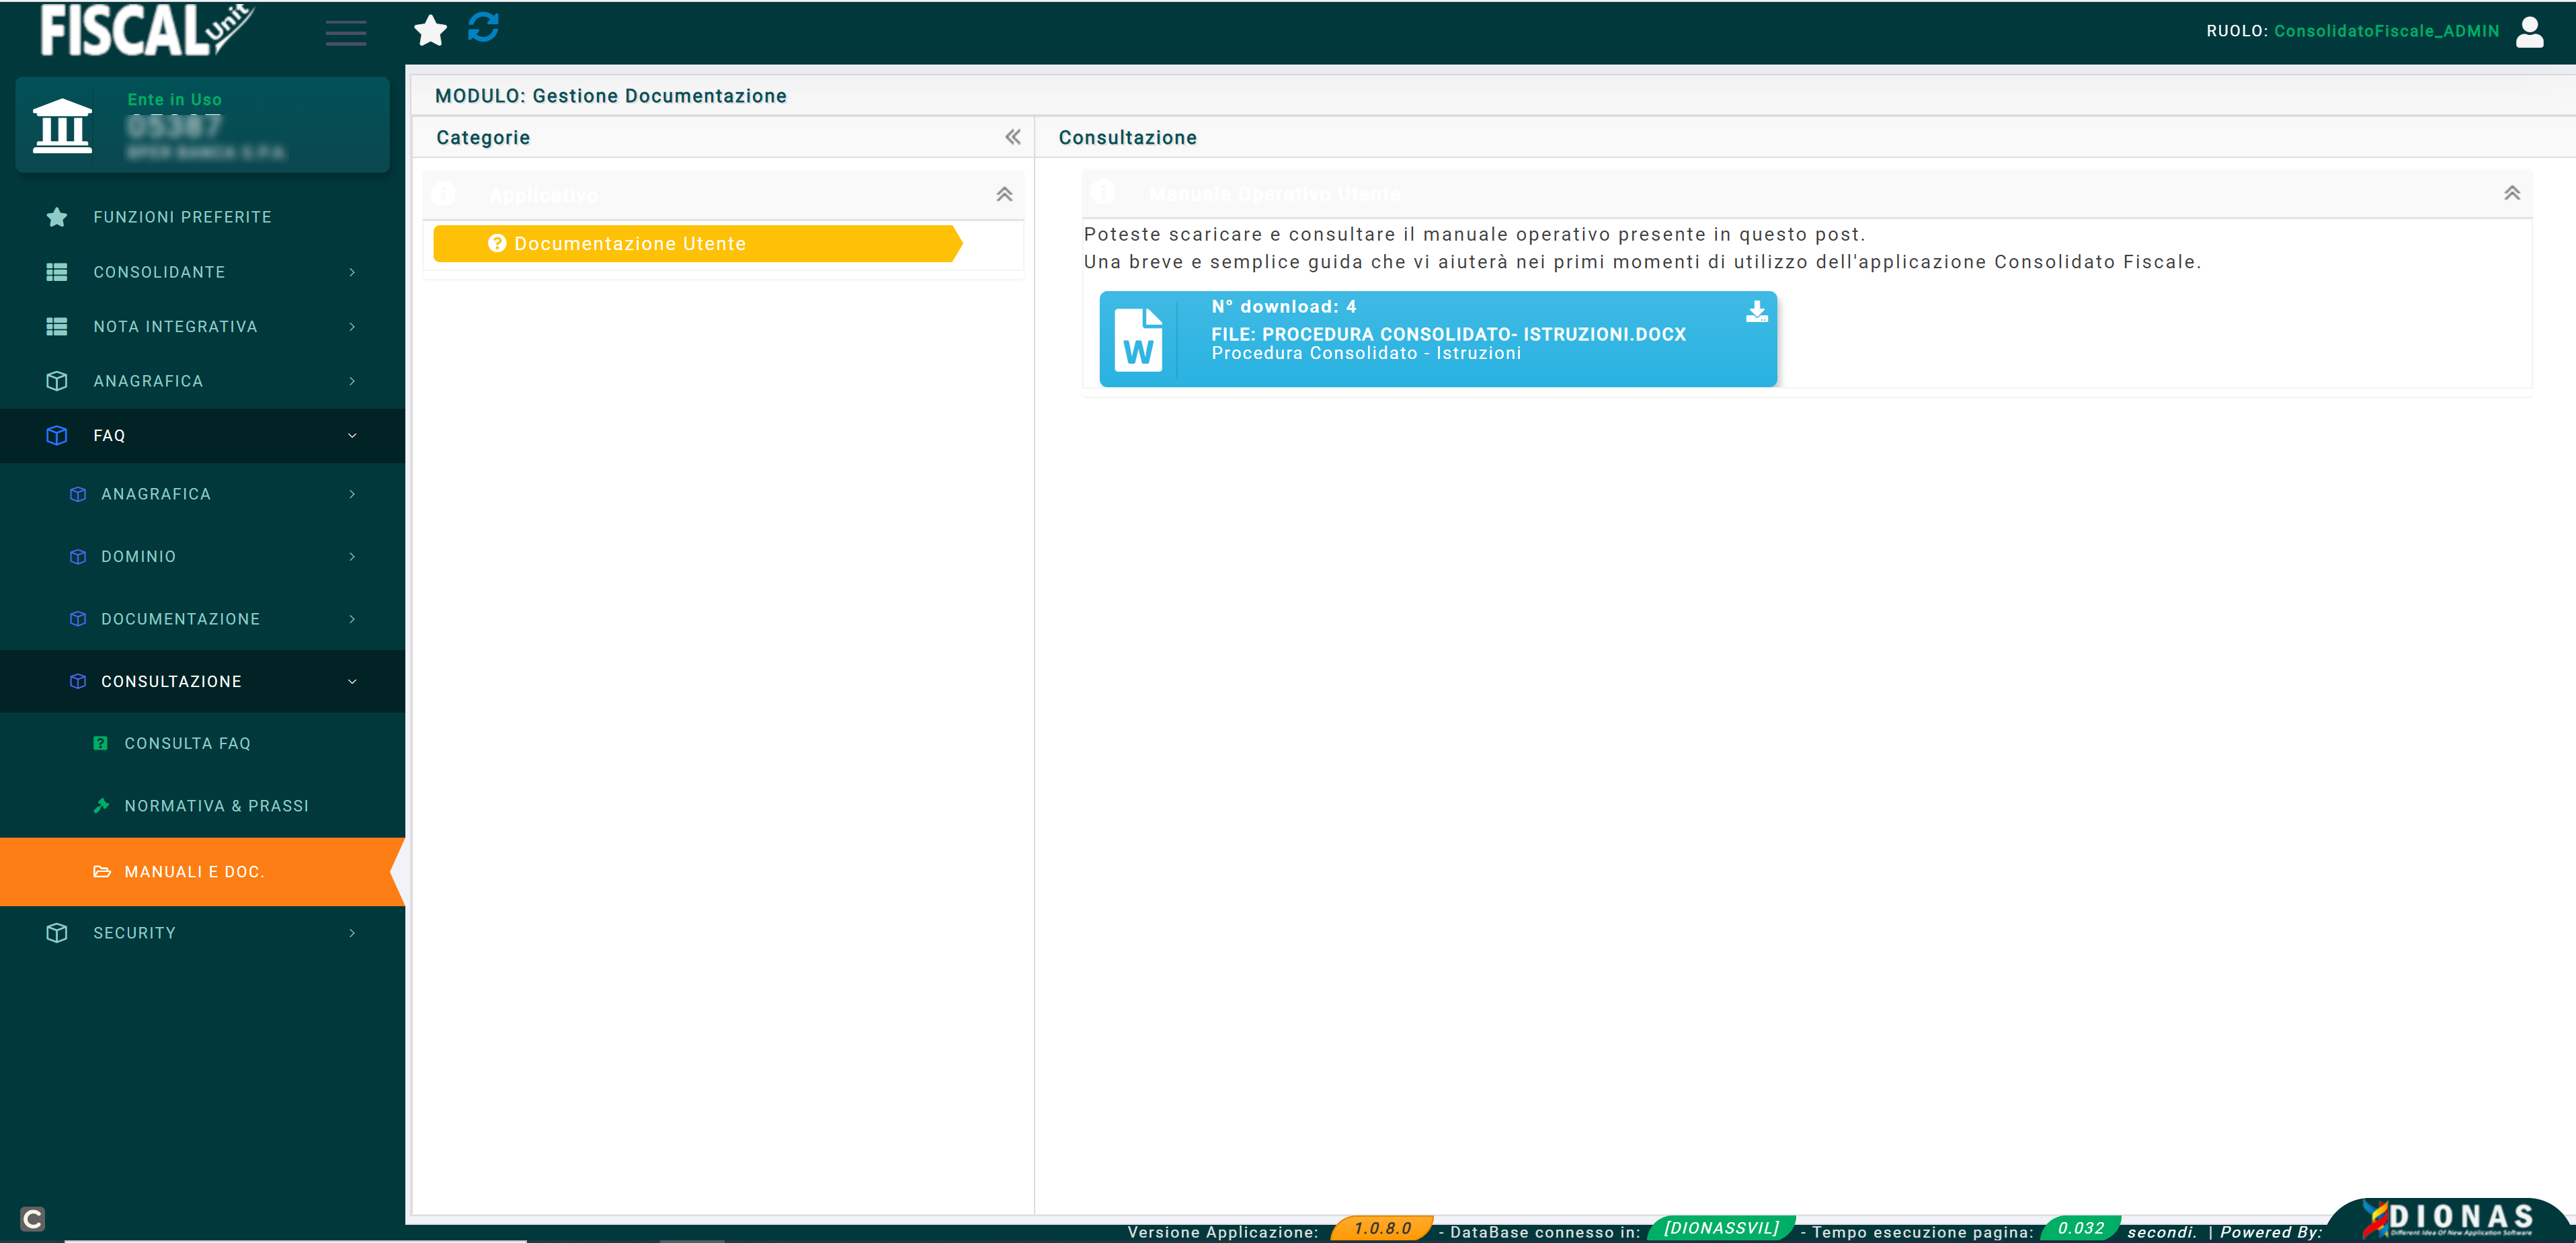Screen dimensions: 2576x1243
Task: Click the Categorie panel title
Action: tap(483, 137)
